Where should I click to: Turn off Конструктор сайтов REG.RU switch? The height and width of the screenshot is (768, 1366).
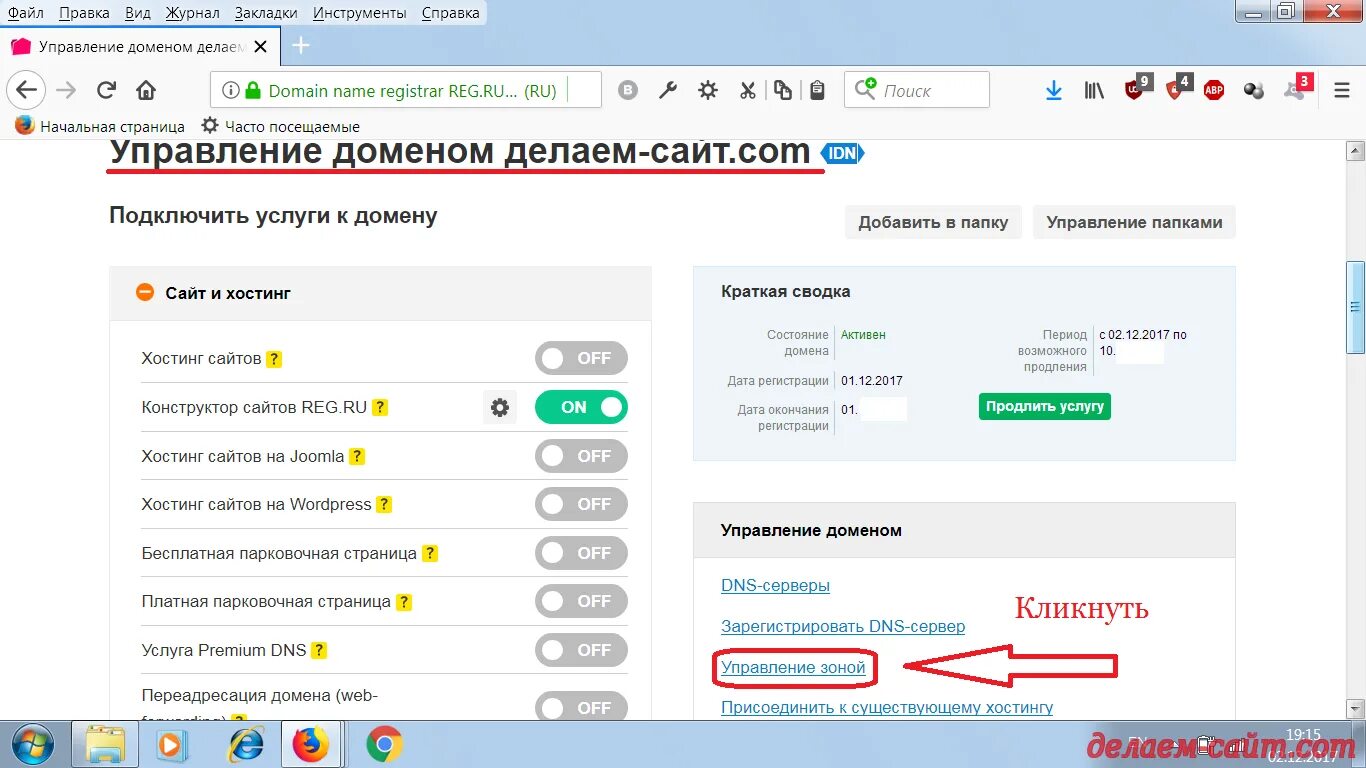pos(581,407)
